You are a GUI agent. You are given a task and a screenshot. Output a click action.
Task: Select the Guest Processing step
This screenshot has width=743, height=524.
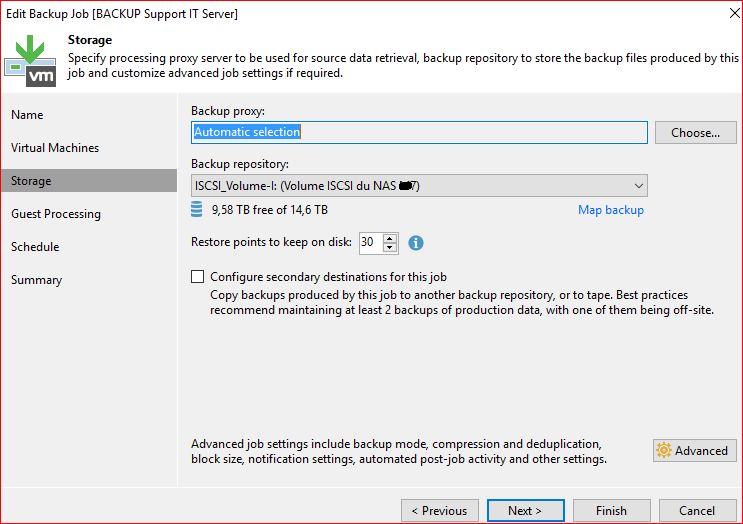pyautogui.click(x=56, y=214)
